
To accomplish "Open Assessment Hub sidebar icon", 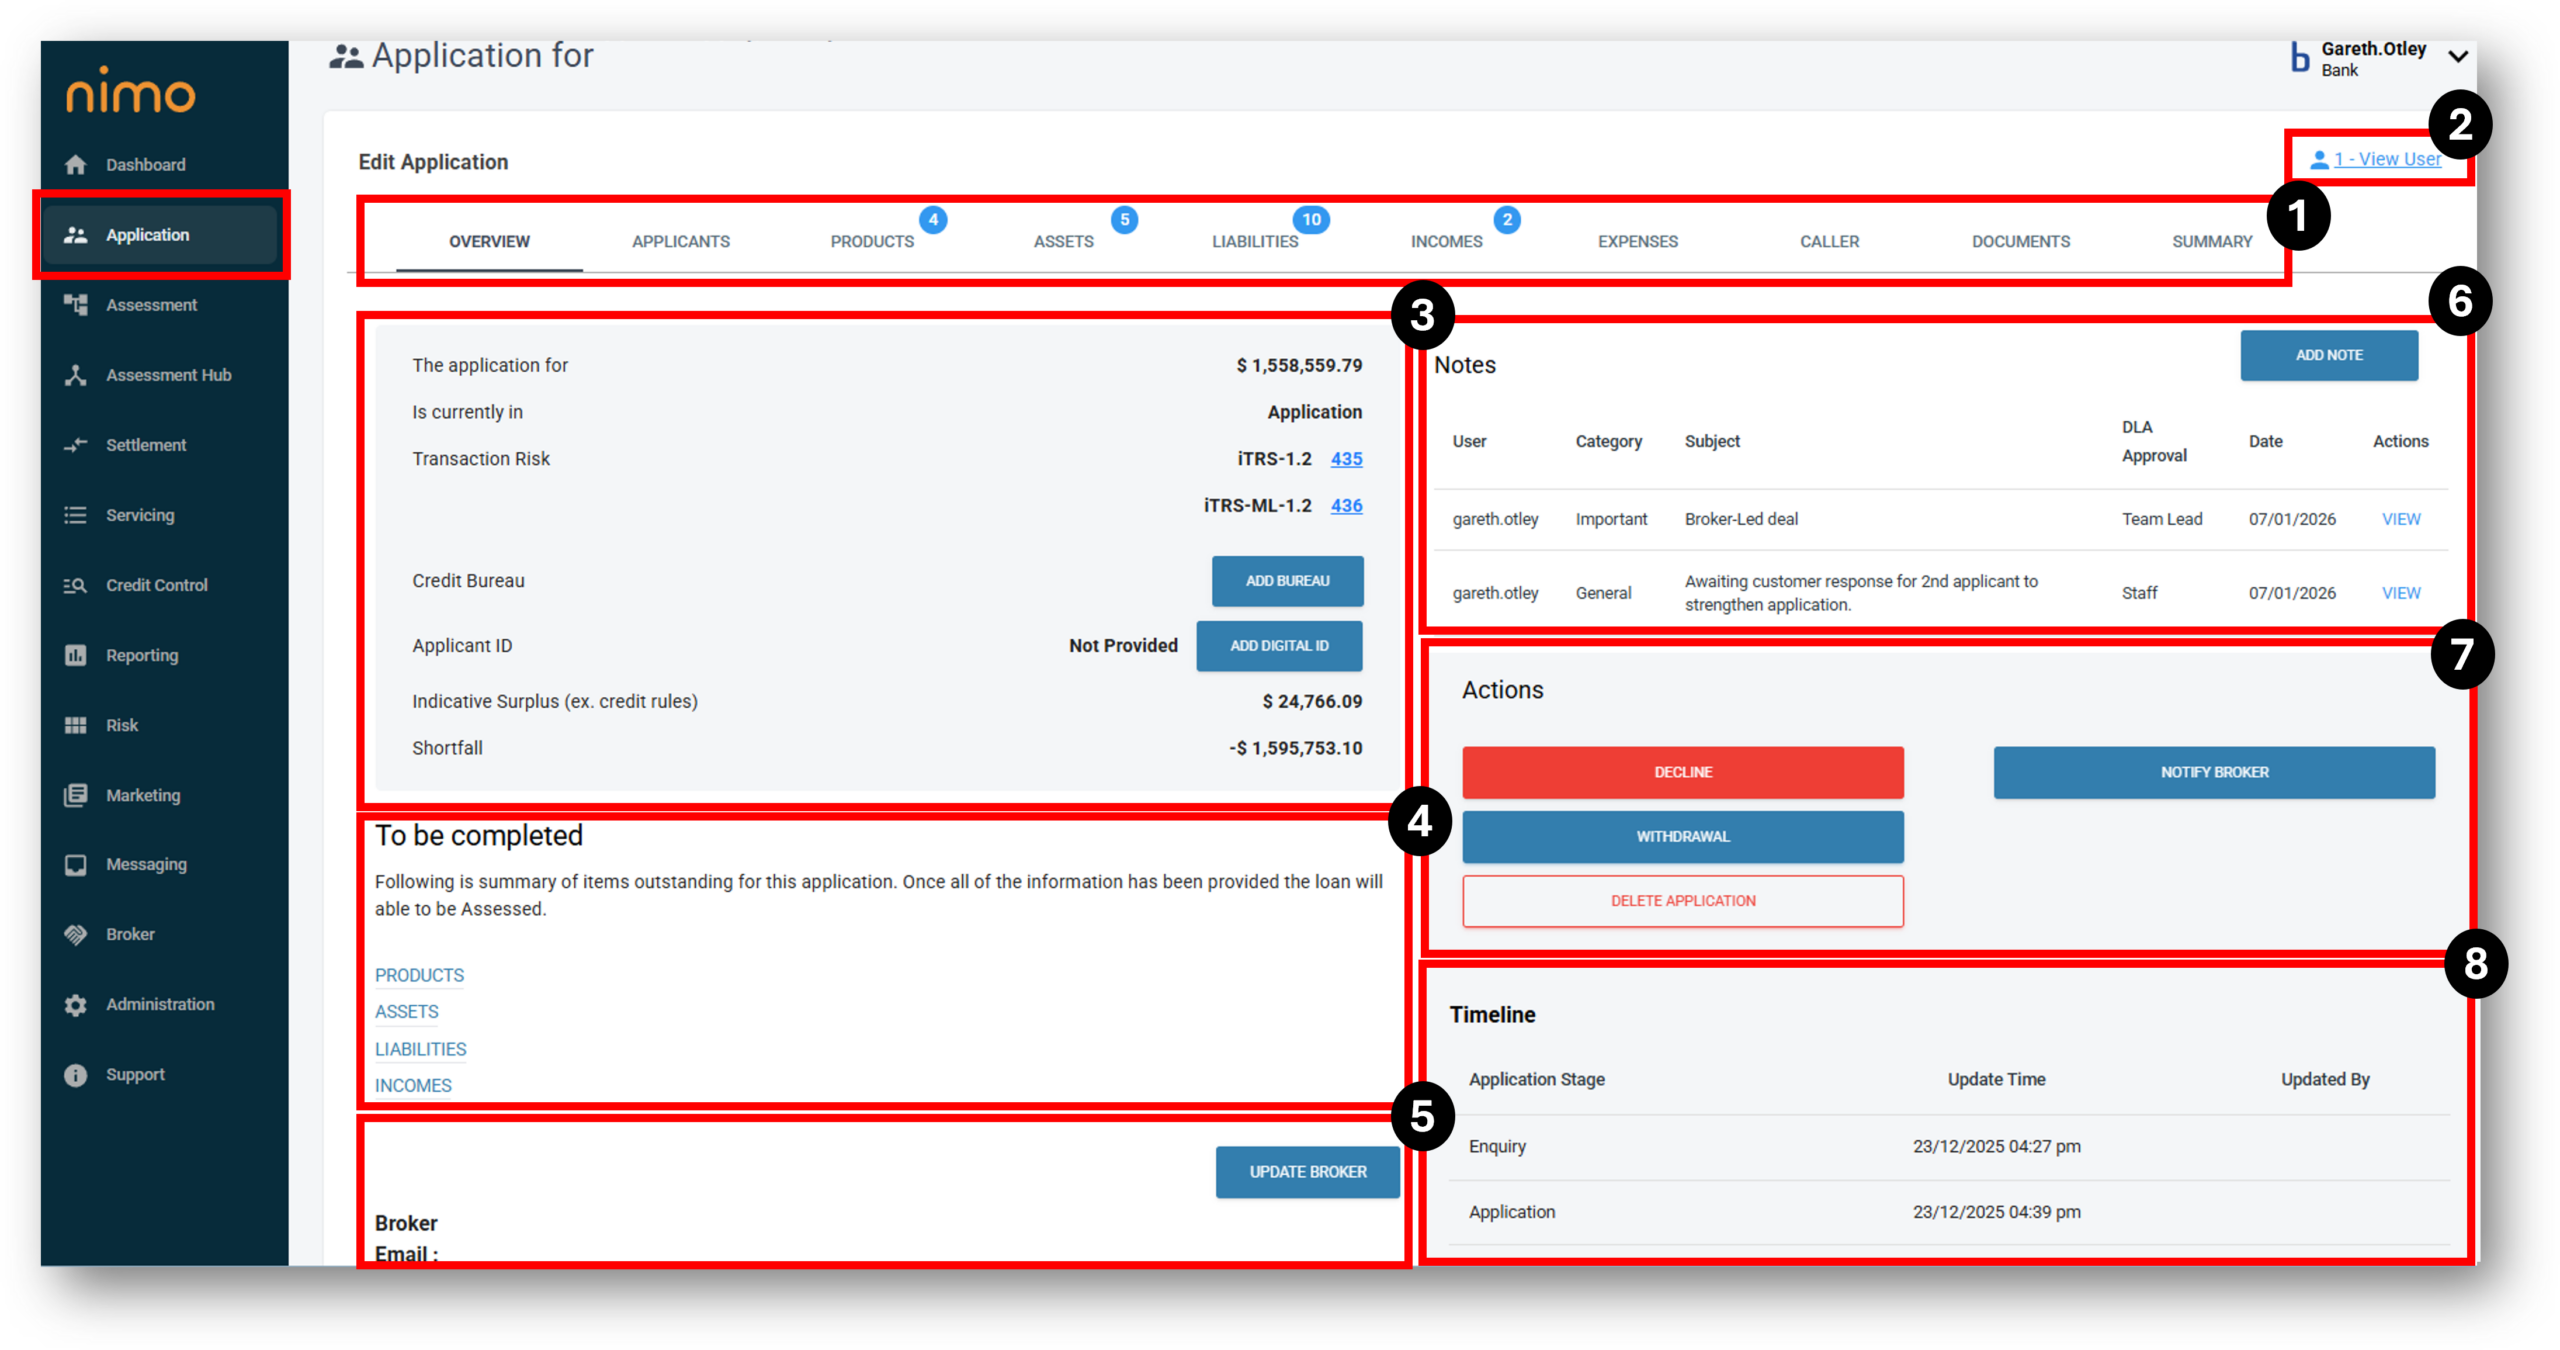I will 76,375.
